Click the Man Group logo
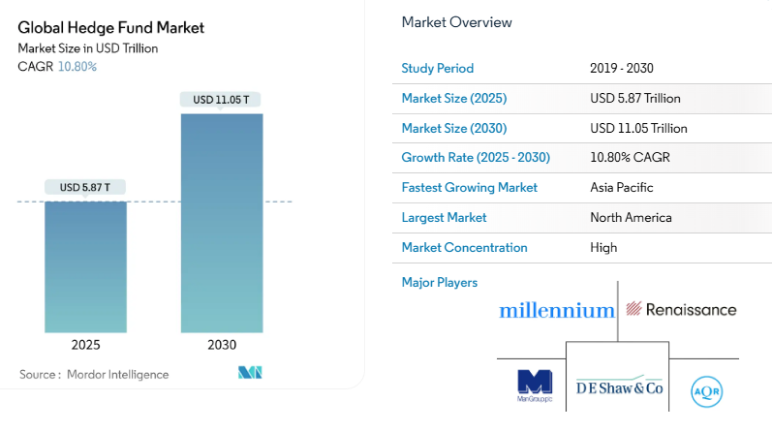This screenshot has width=772, height=422. [534, 385]
